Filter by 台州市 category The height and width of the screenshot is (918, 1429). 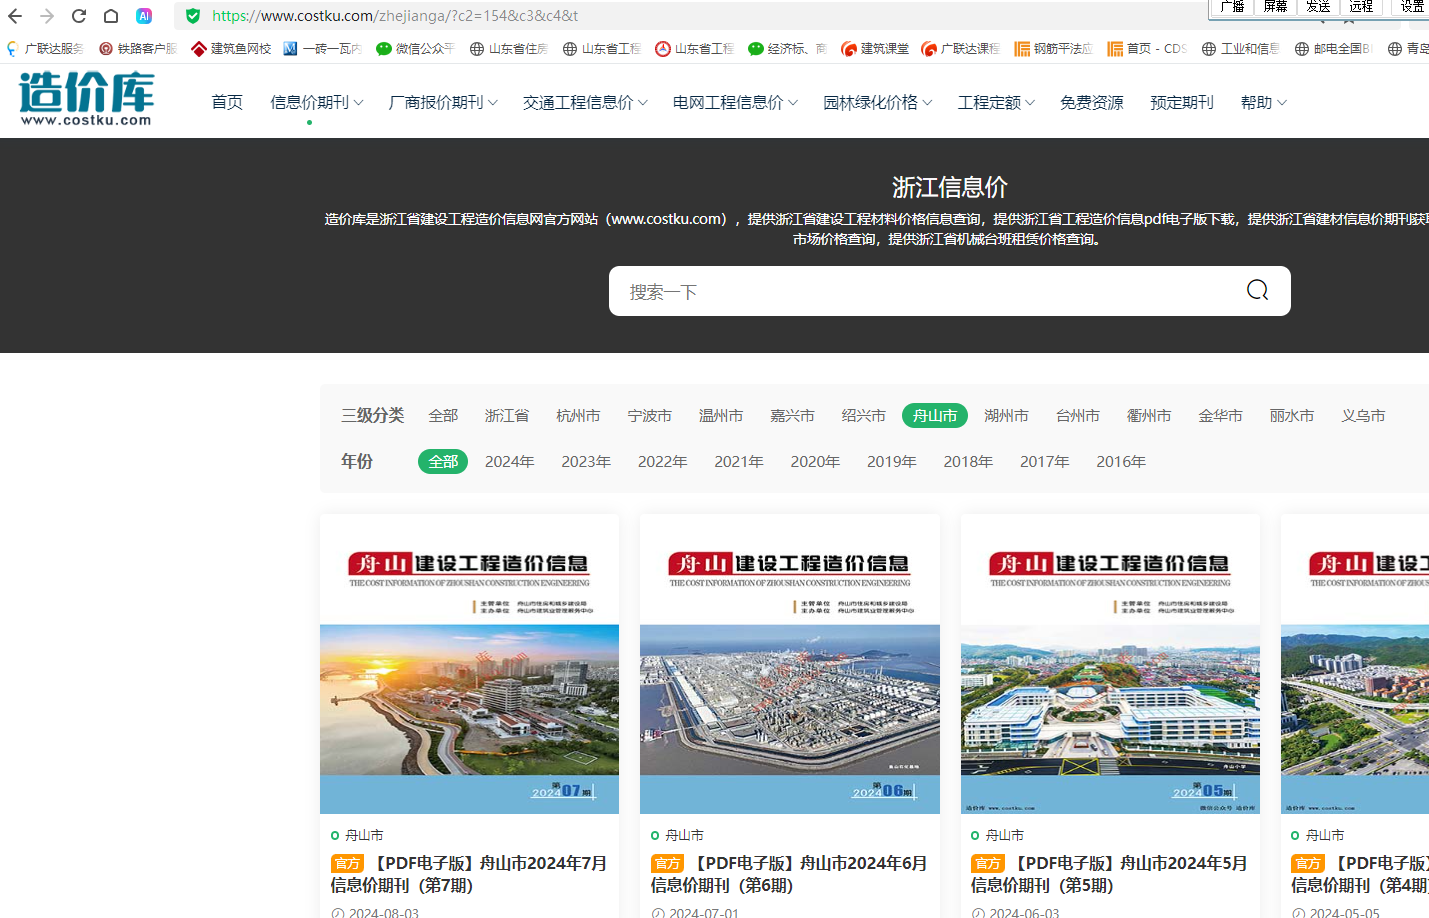pos(1078,415)
